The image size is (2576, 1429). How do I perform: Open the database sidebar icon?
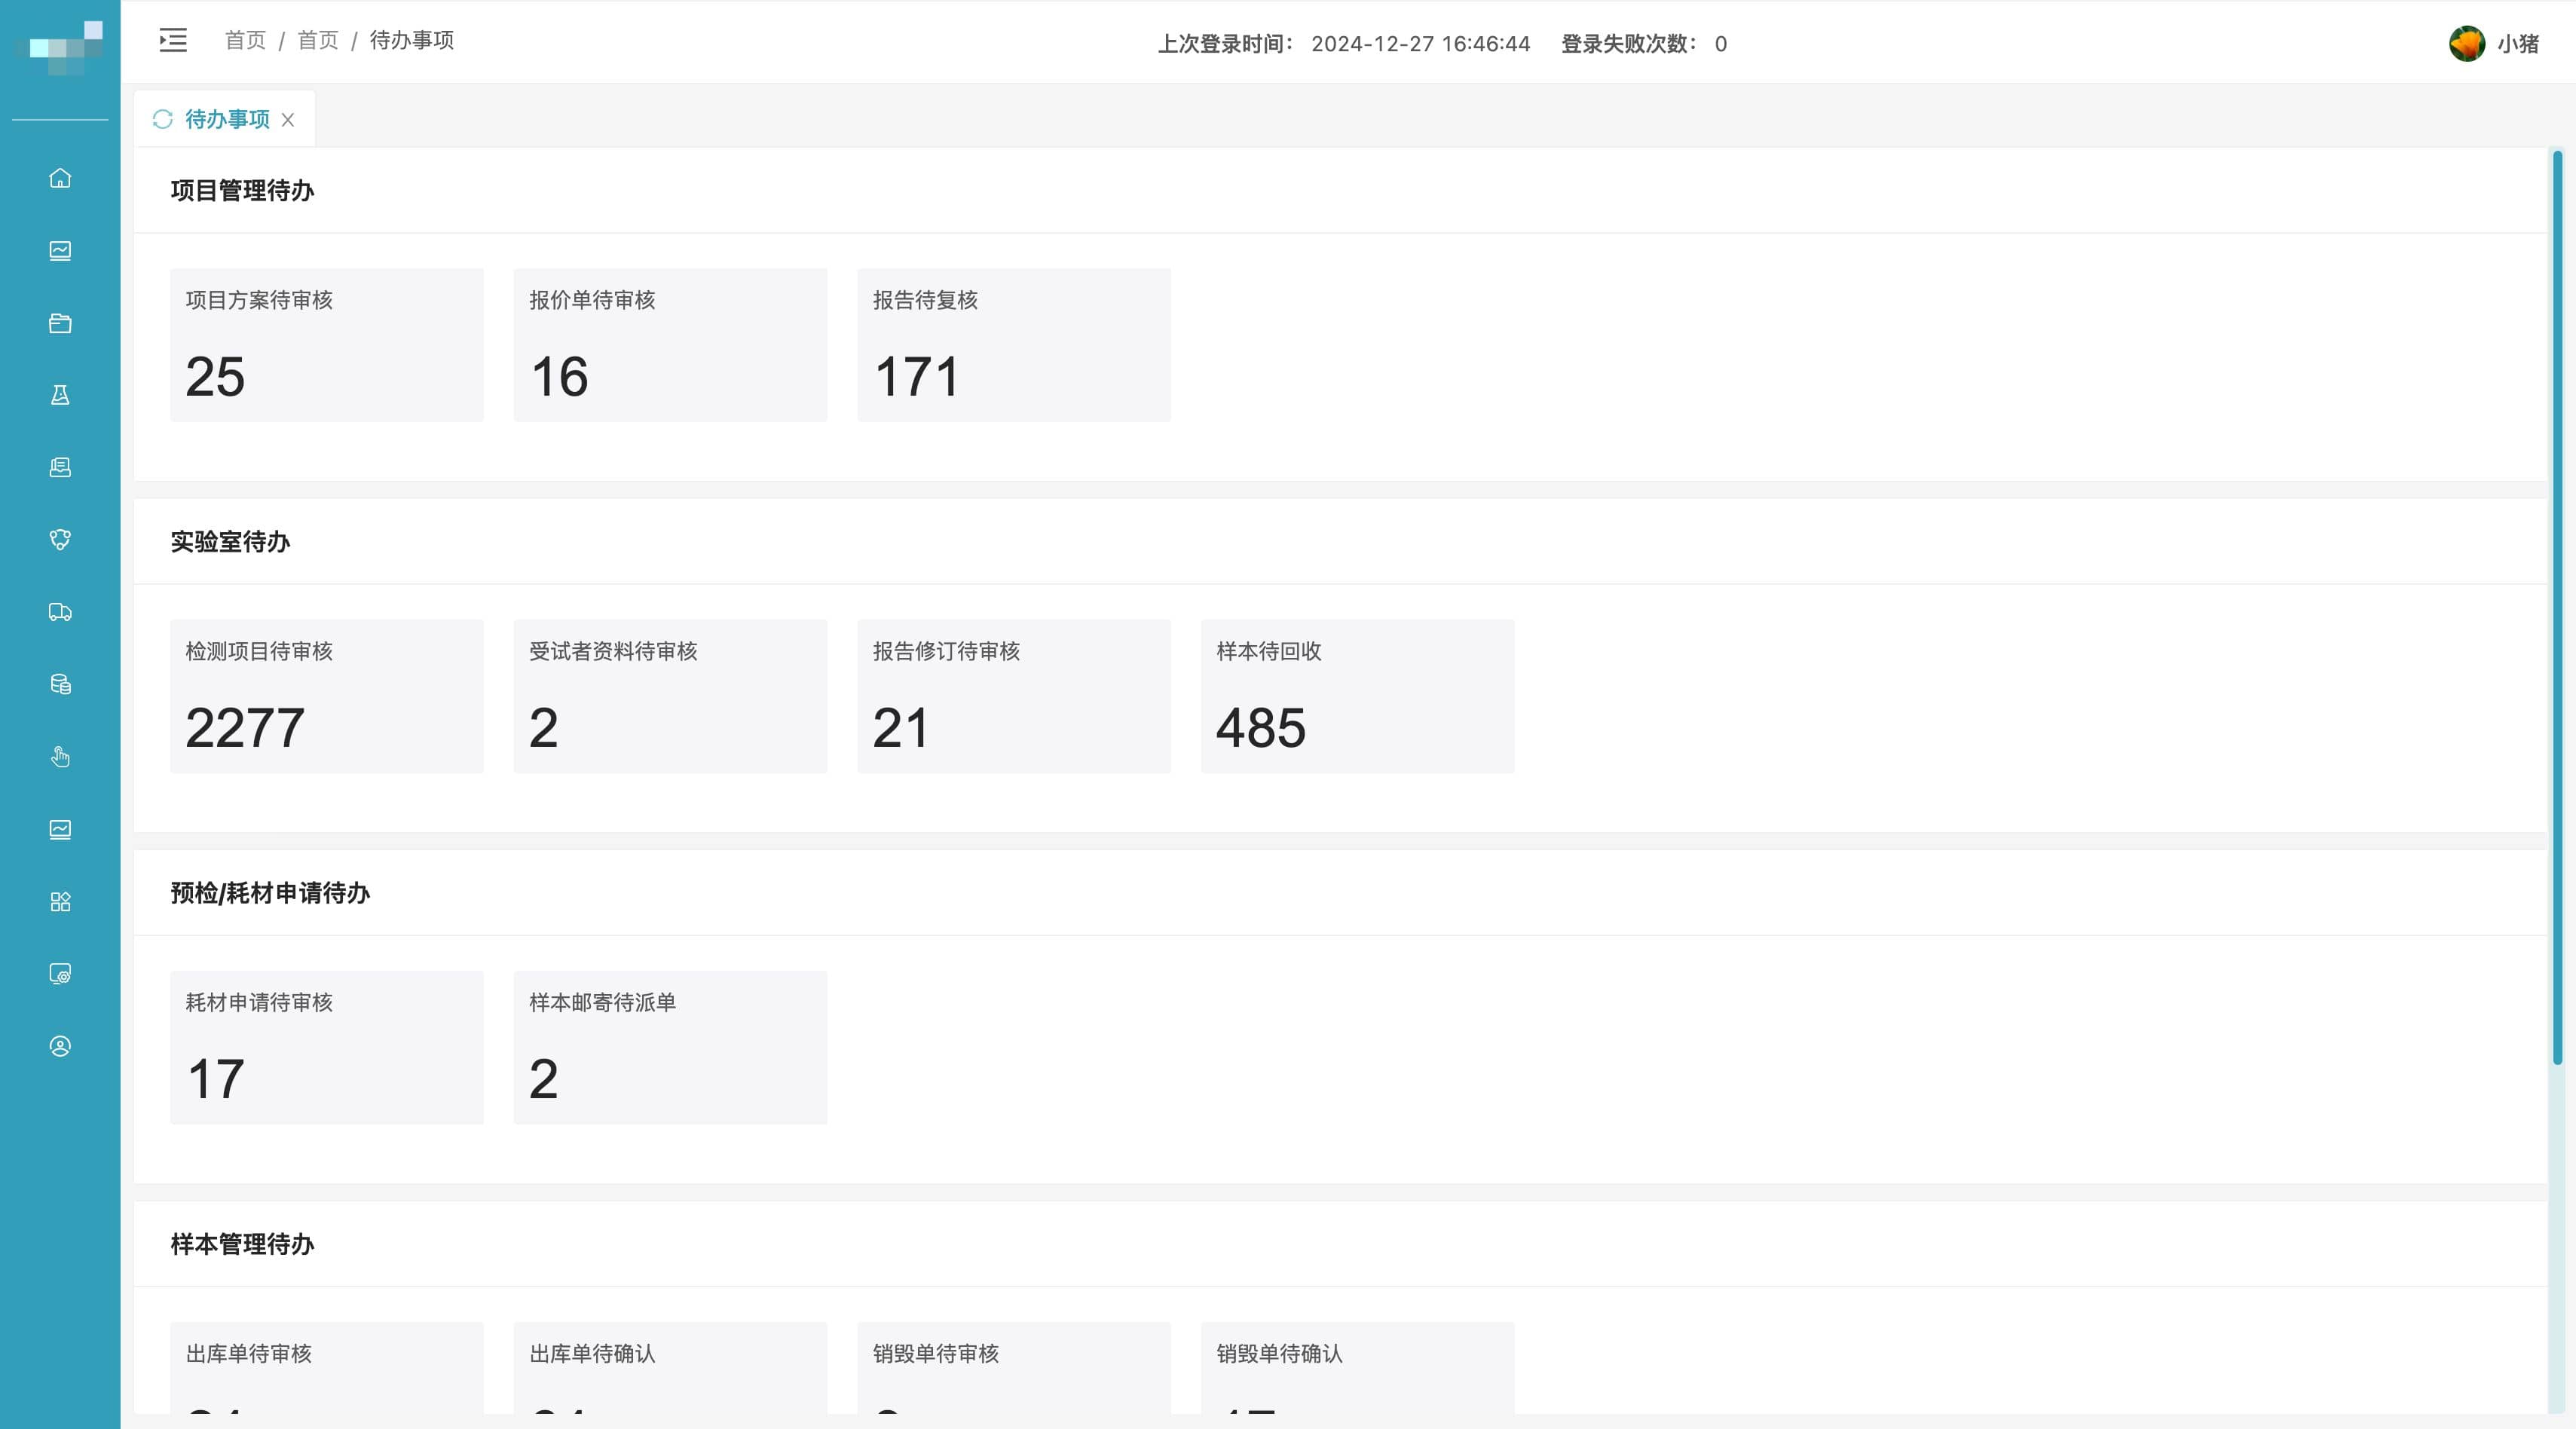pyautogui.click(x=60, y=684)
